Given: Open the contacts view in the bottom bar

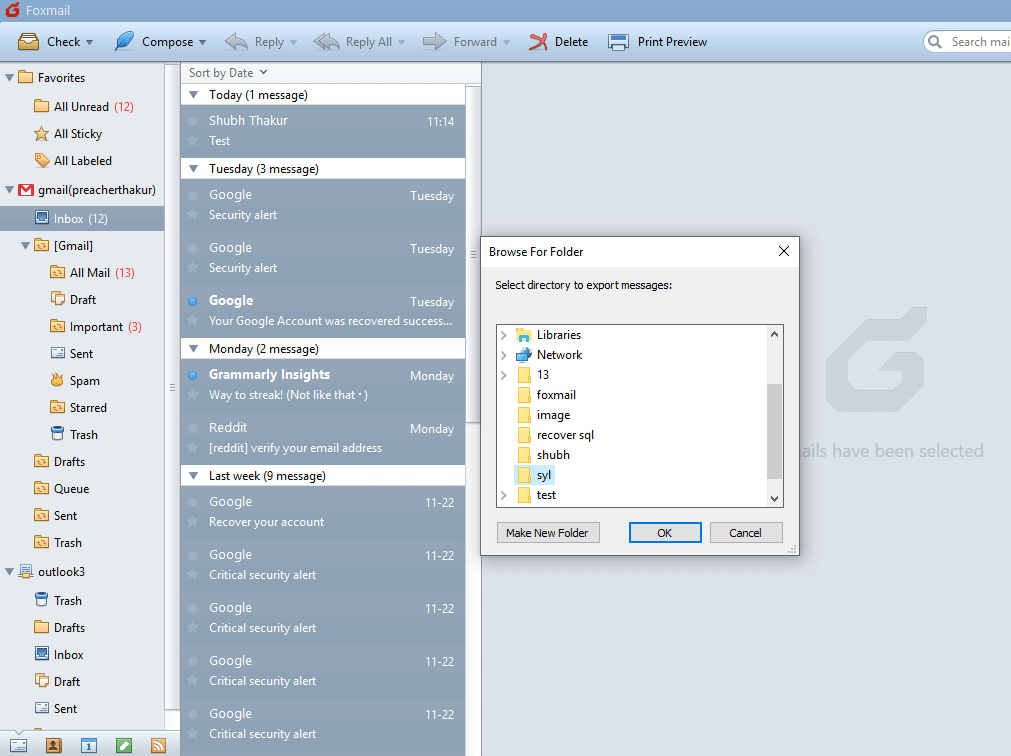Looking at the screenshot, I should pos(53,745).
